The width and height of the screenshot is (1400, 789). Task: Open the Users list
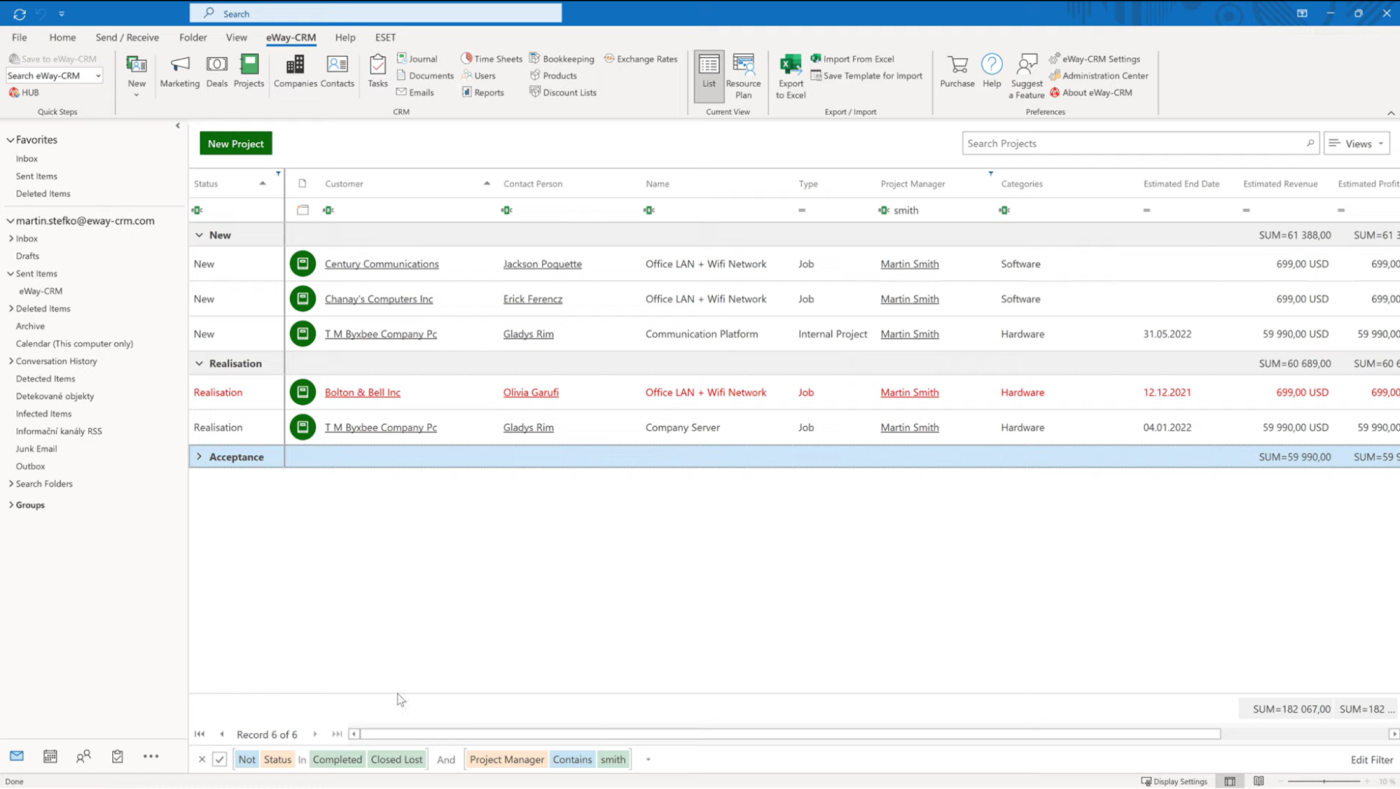pyautogui.click(x=478, y=76)
